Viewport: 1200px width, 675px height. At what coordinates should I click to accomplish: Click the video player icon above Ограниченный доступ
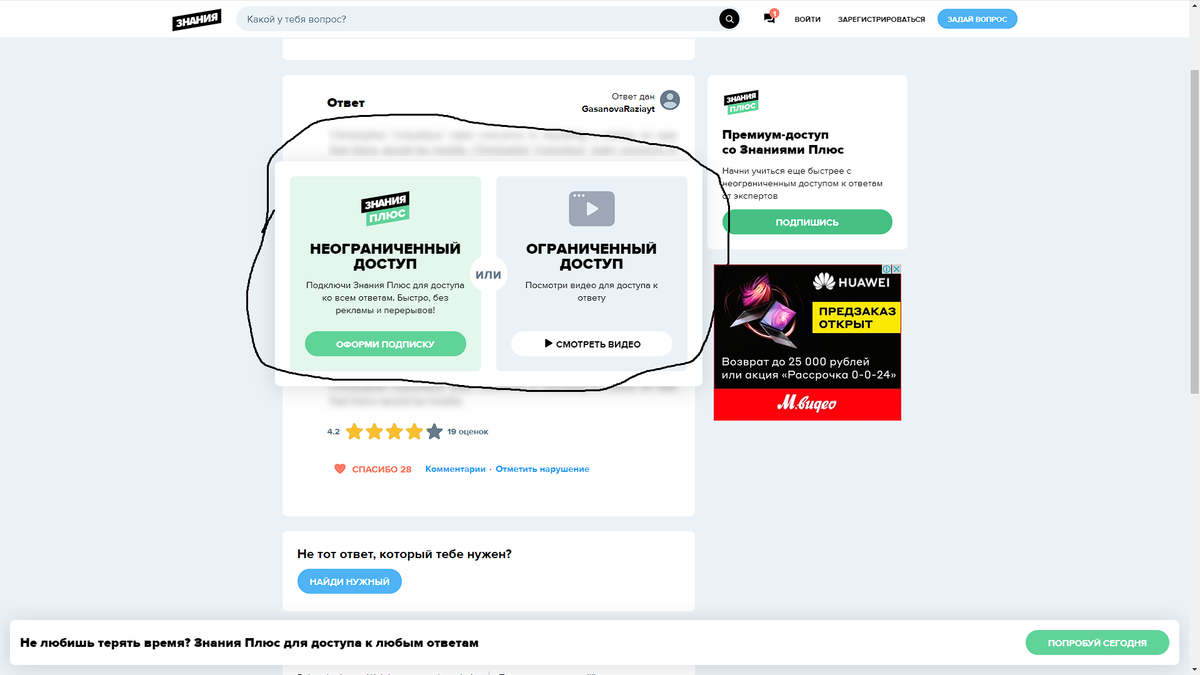[592, 208]
